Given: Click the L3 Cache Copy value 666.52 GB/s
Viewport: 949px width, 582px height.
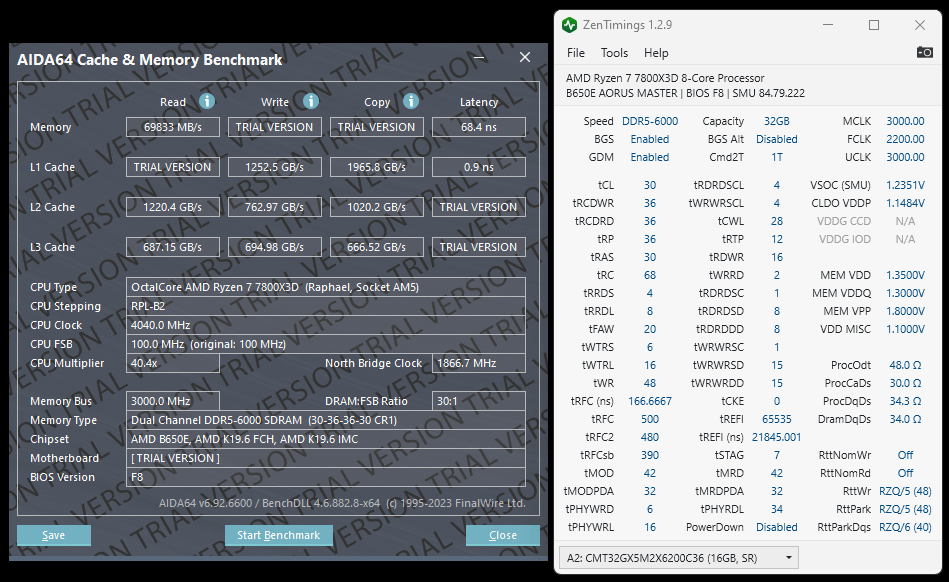Looking at the screenshot, I should point(376,247).
